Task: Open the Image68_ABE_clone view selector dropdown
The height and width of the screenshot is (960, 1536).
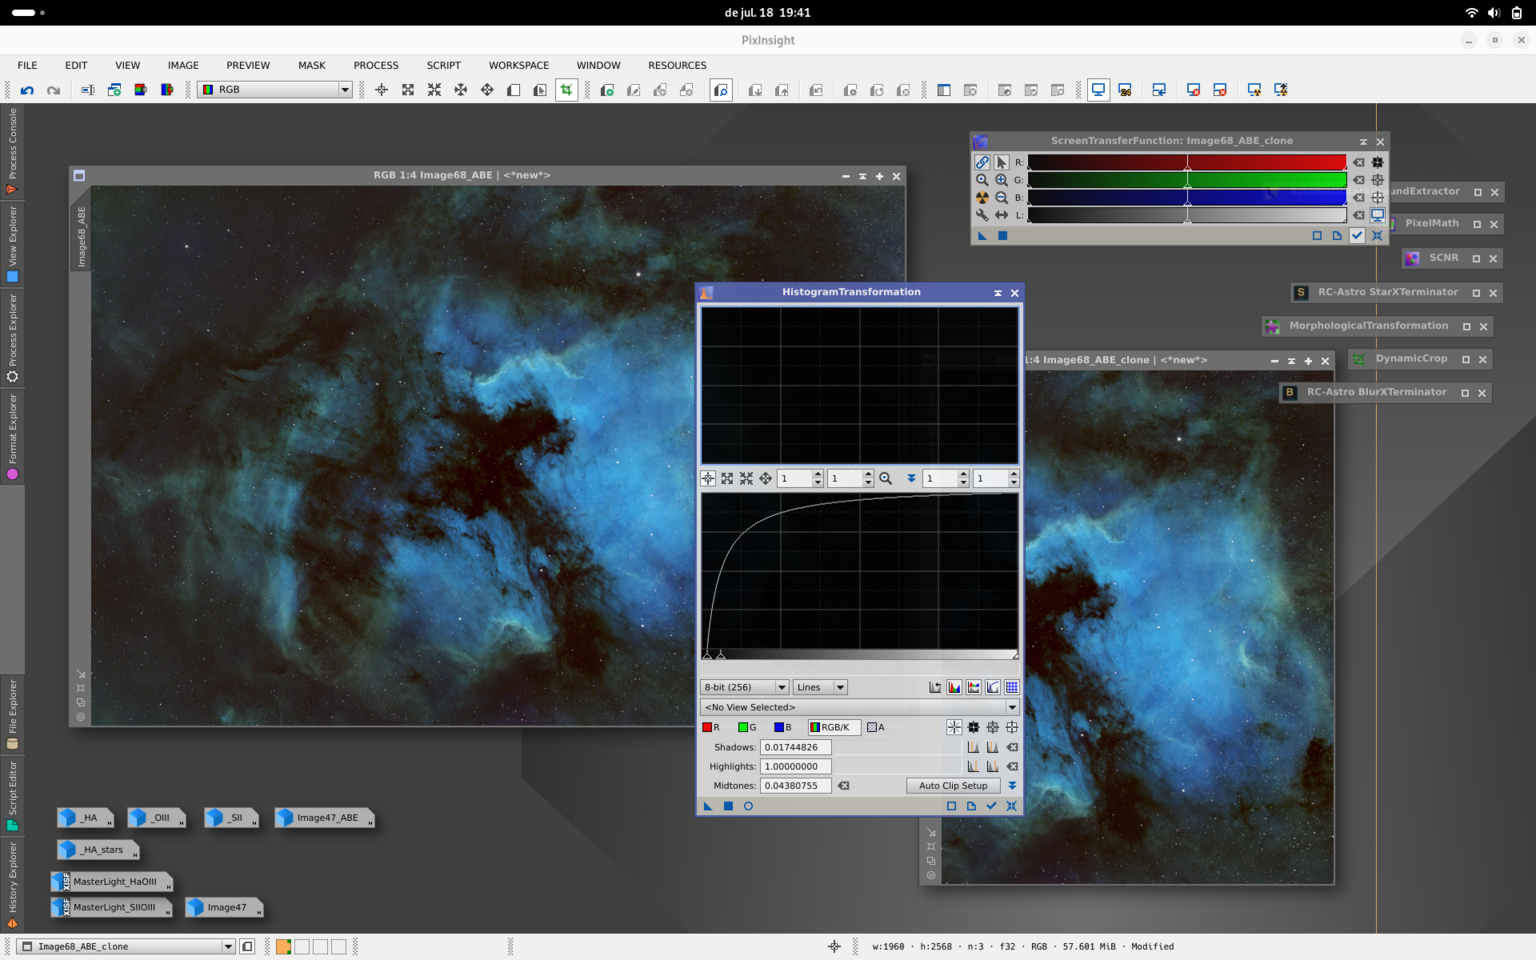Action: 127,946
